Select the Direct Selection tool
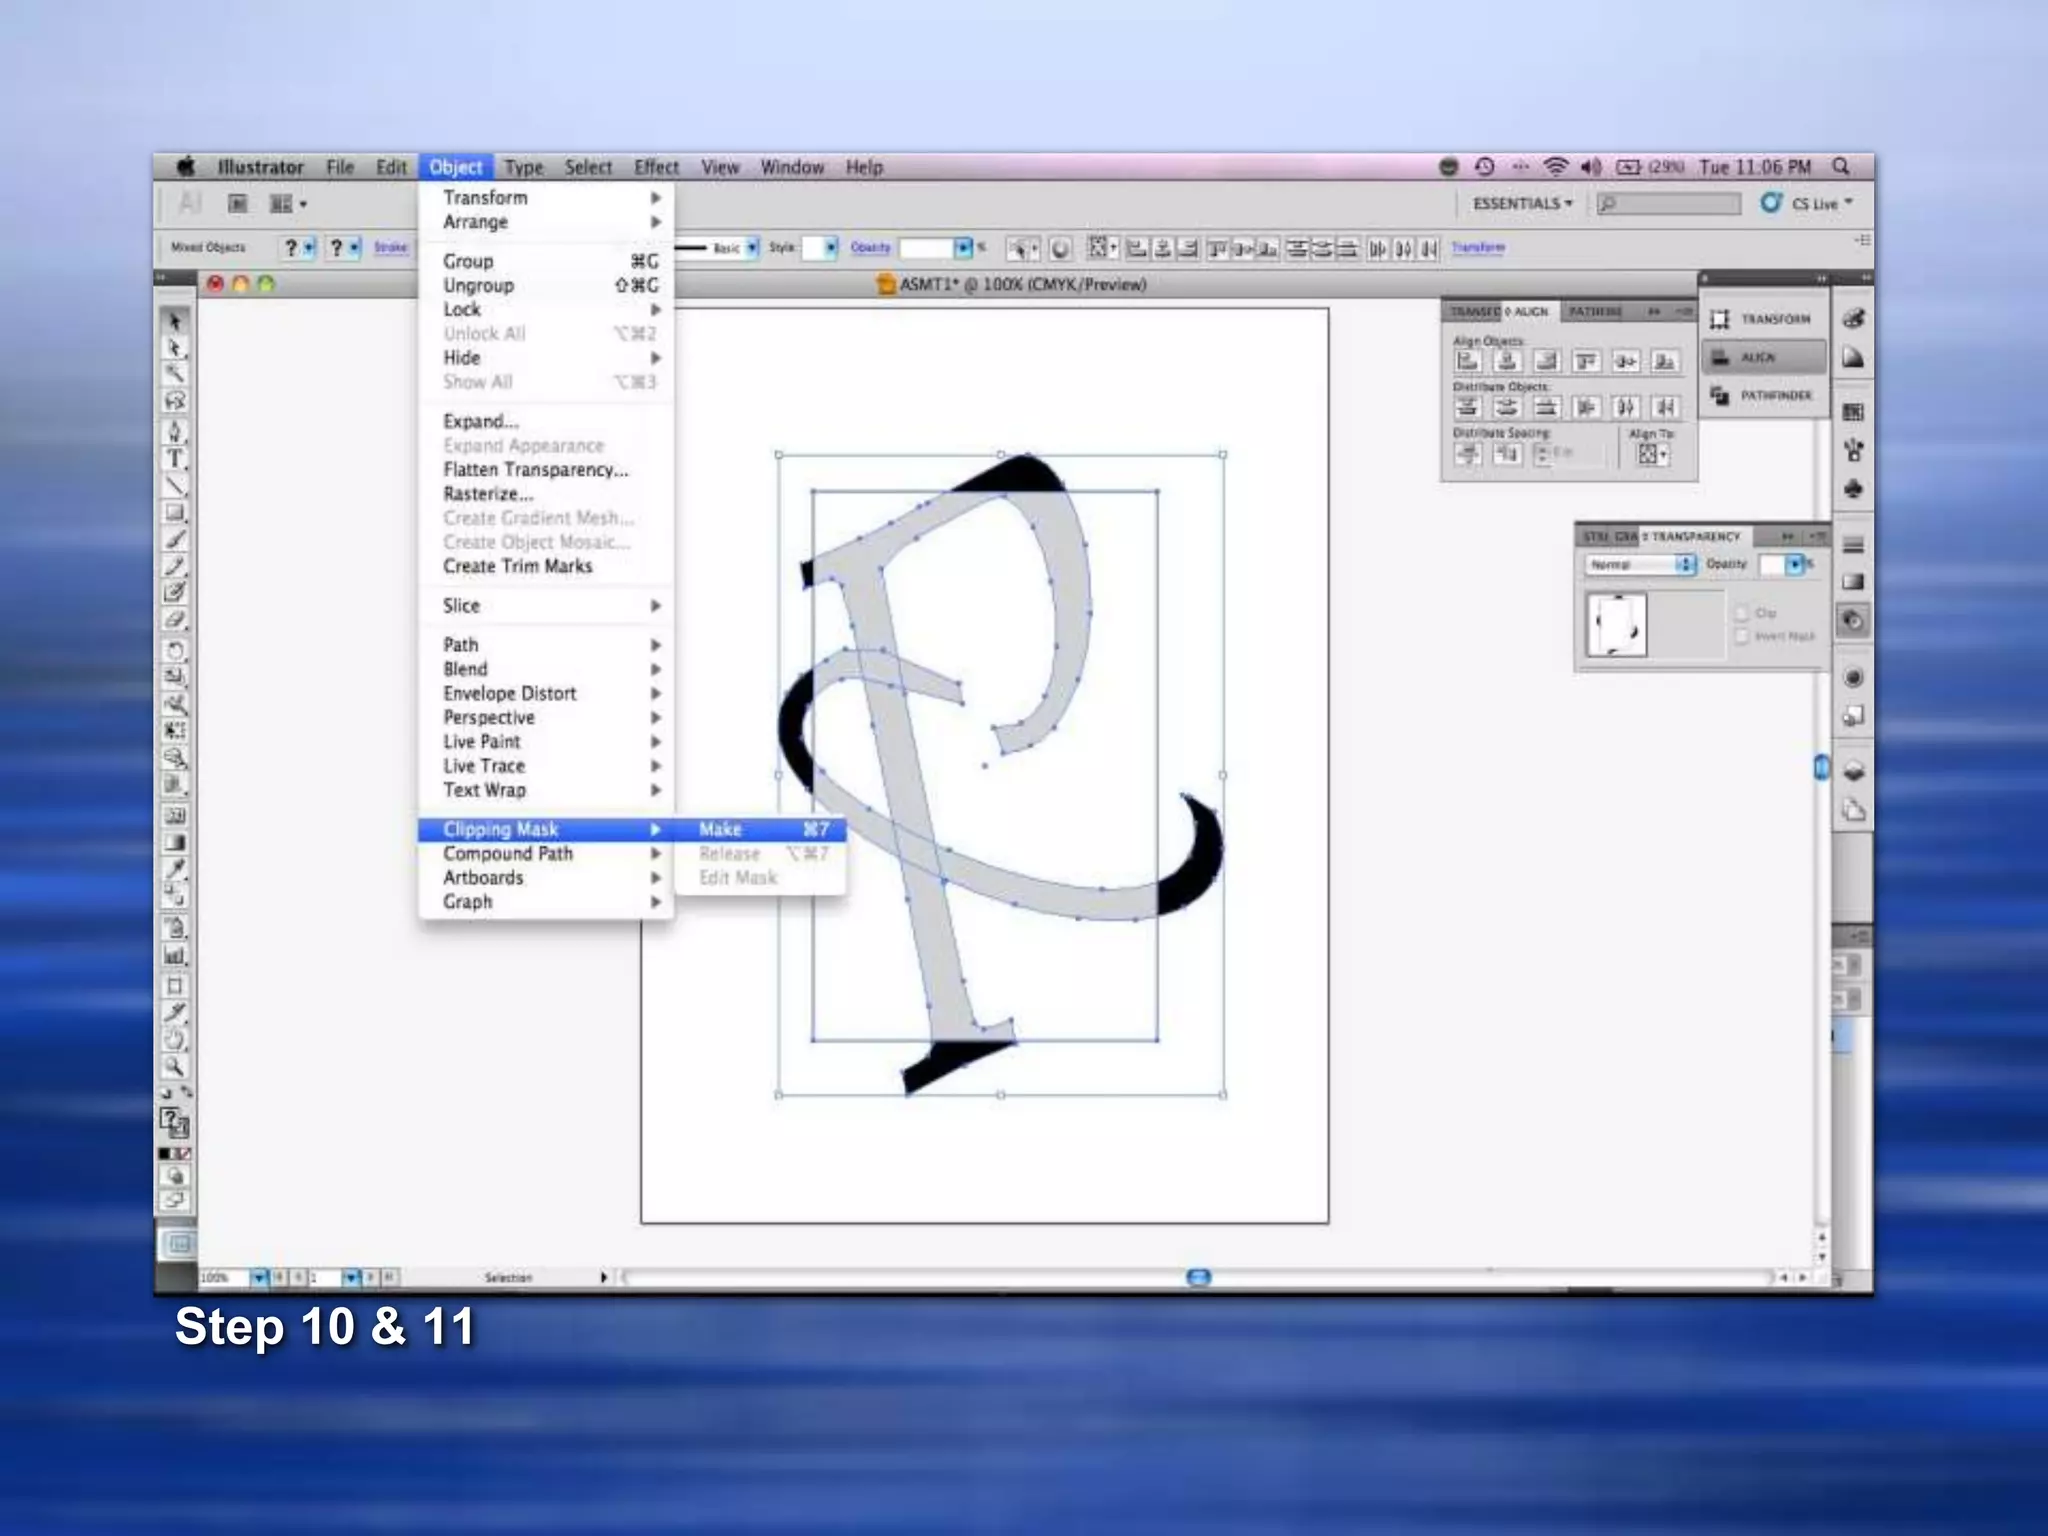This screenshot has height=1536, width=2048. point(175,347)
